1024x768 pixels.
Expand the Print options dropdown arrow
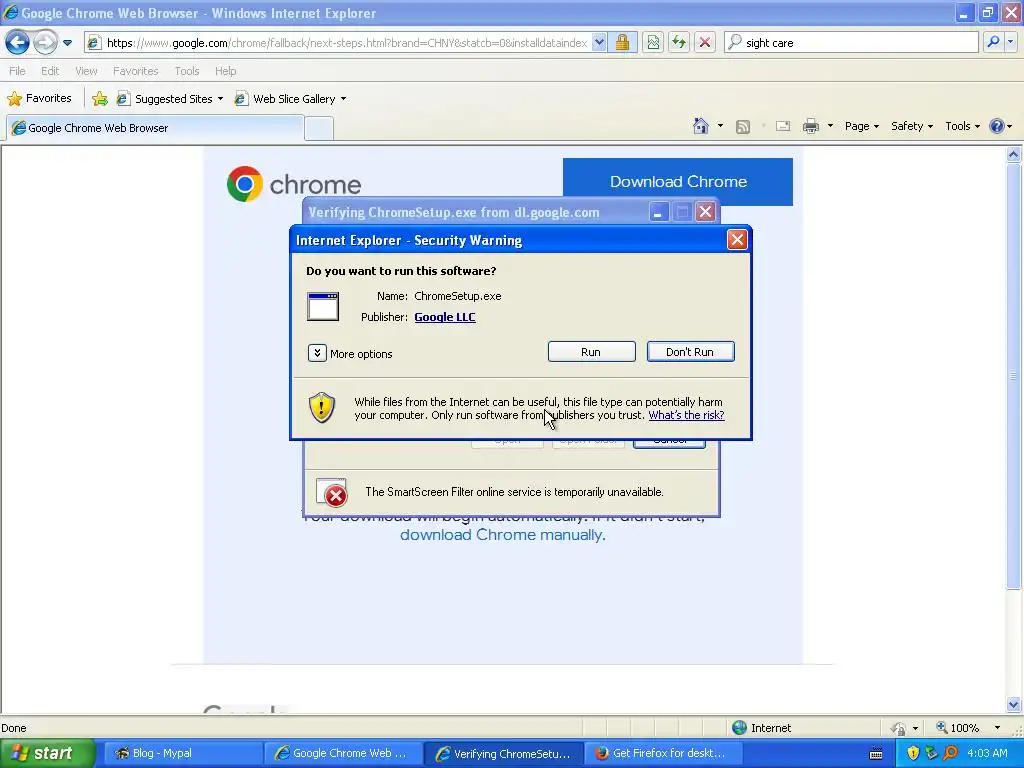pyautogui.click(x=830, y=126)
